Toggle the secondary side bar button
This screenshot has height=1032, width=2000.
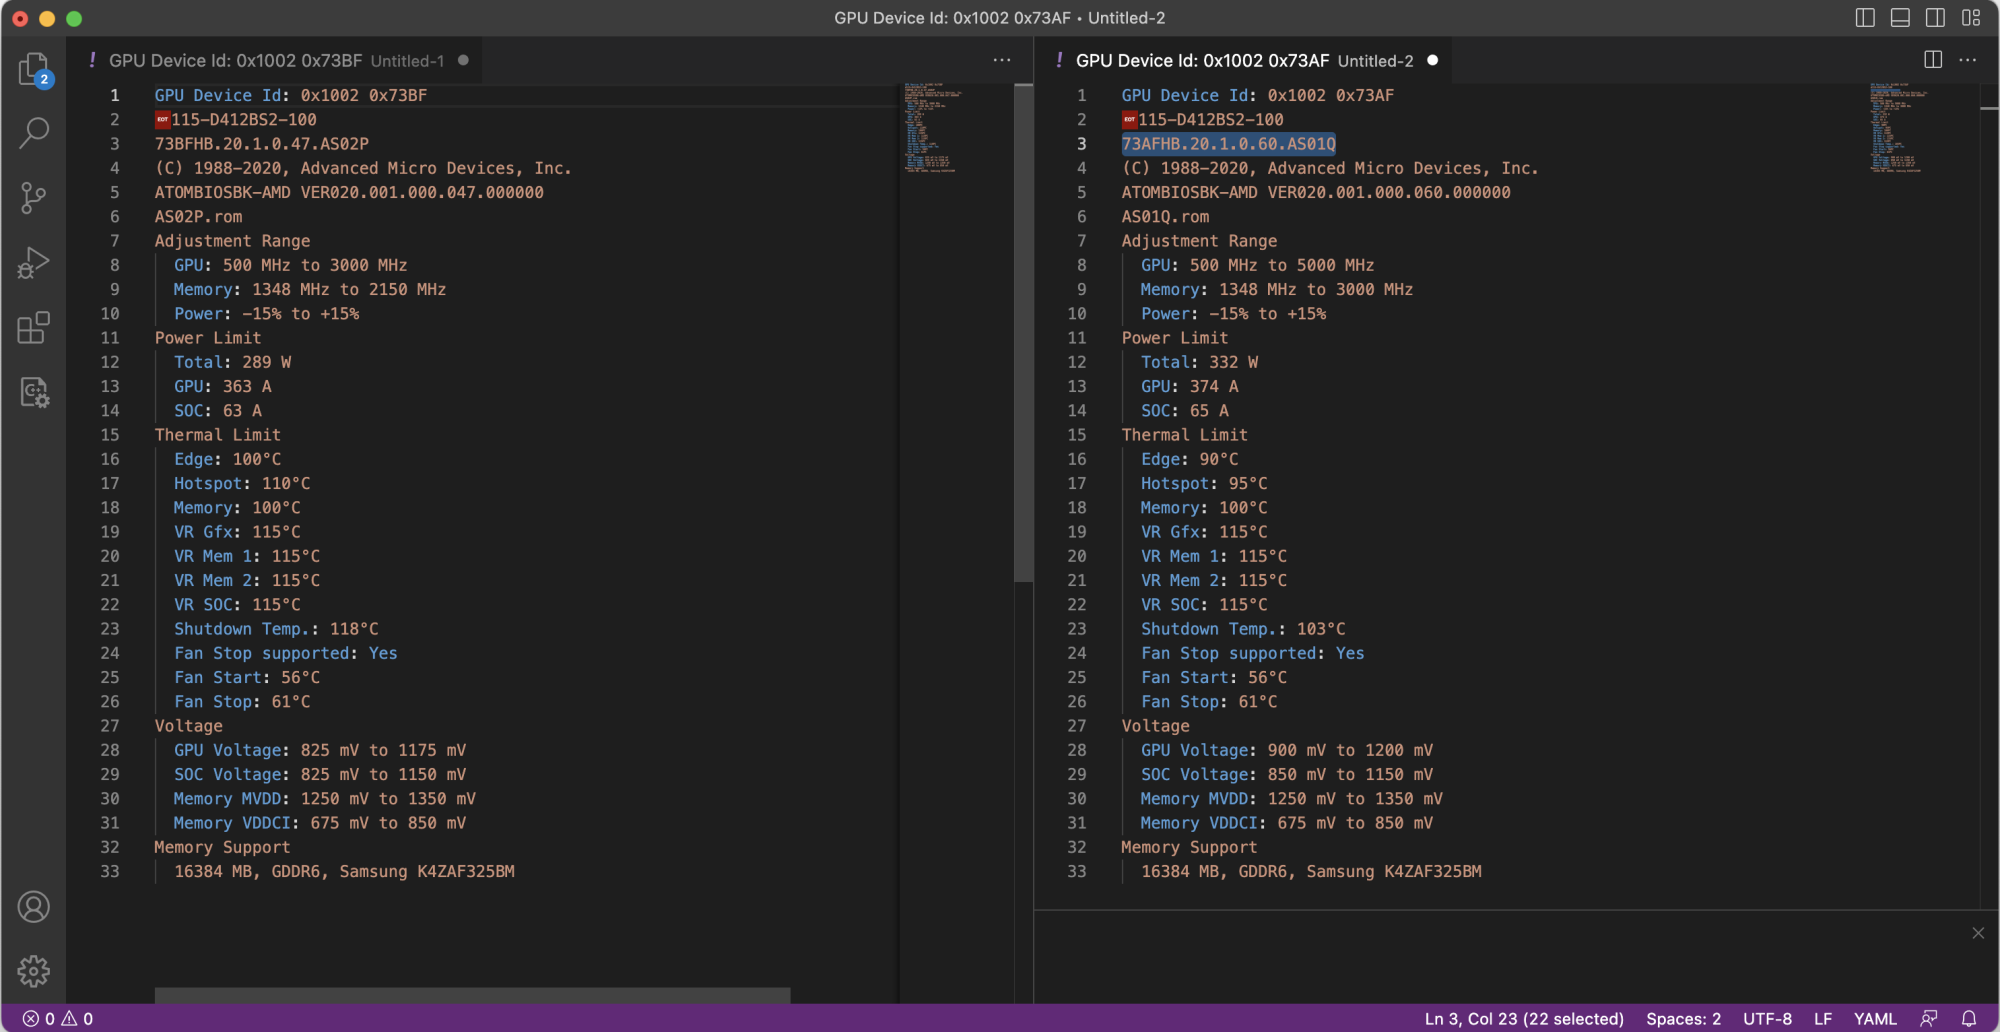click(1935, 18)
